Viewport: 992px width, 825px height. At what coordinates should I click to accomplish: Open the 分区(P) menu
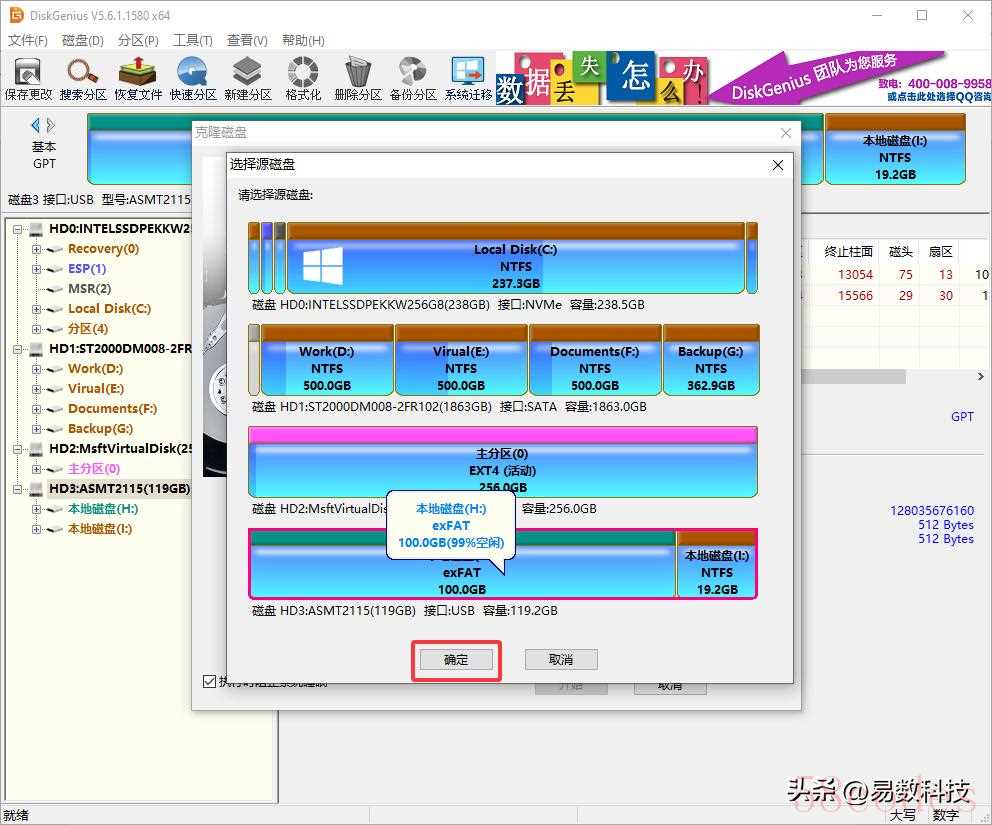(x=138, y=40)
